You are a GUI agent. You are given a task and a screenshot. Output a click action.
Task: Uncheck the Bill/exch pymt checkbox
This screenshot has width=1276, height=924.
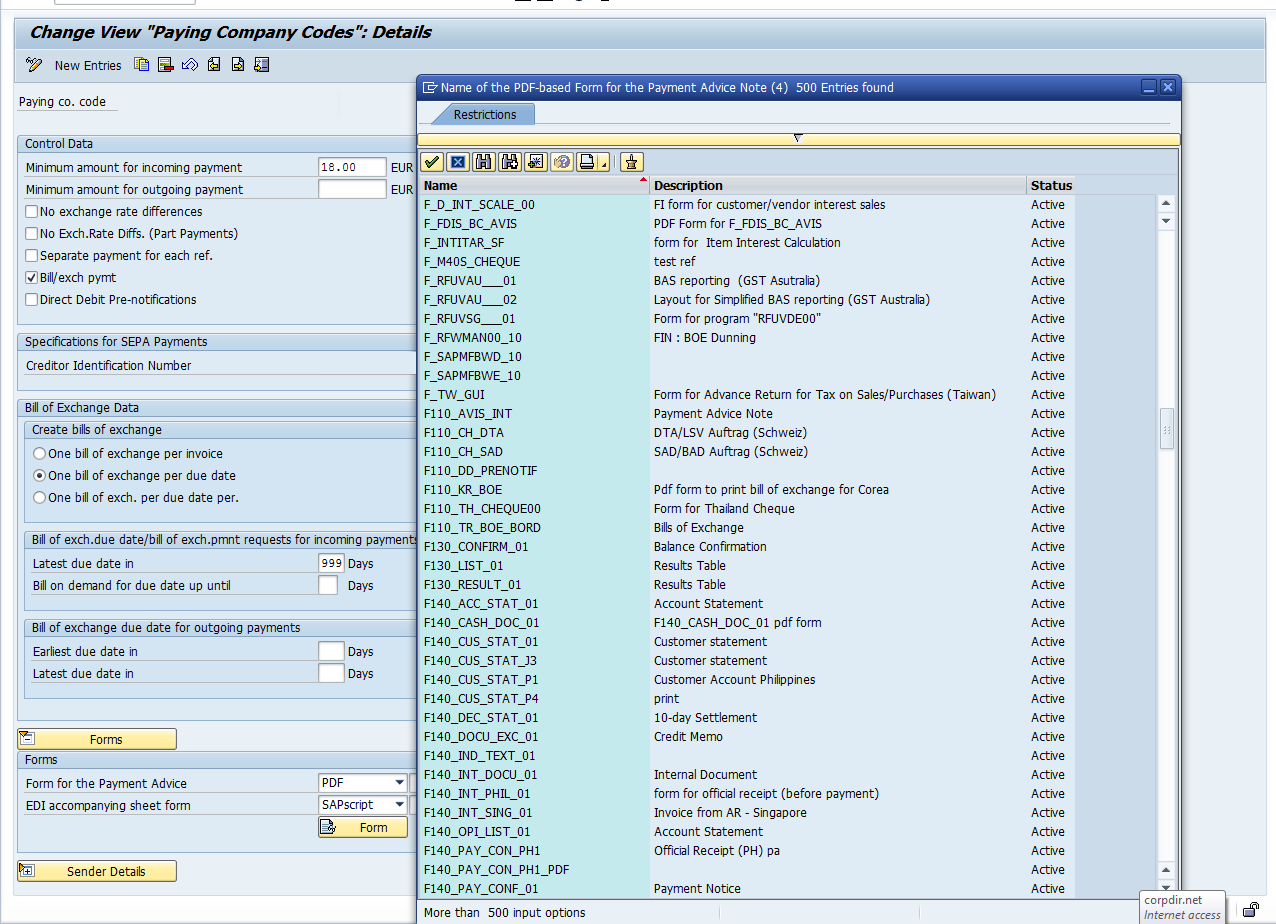click(x=32, y=278)
